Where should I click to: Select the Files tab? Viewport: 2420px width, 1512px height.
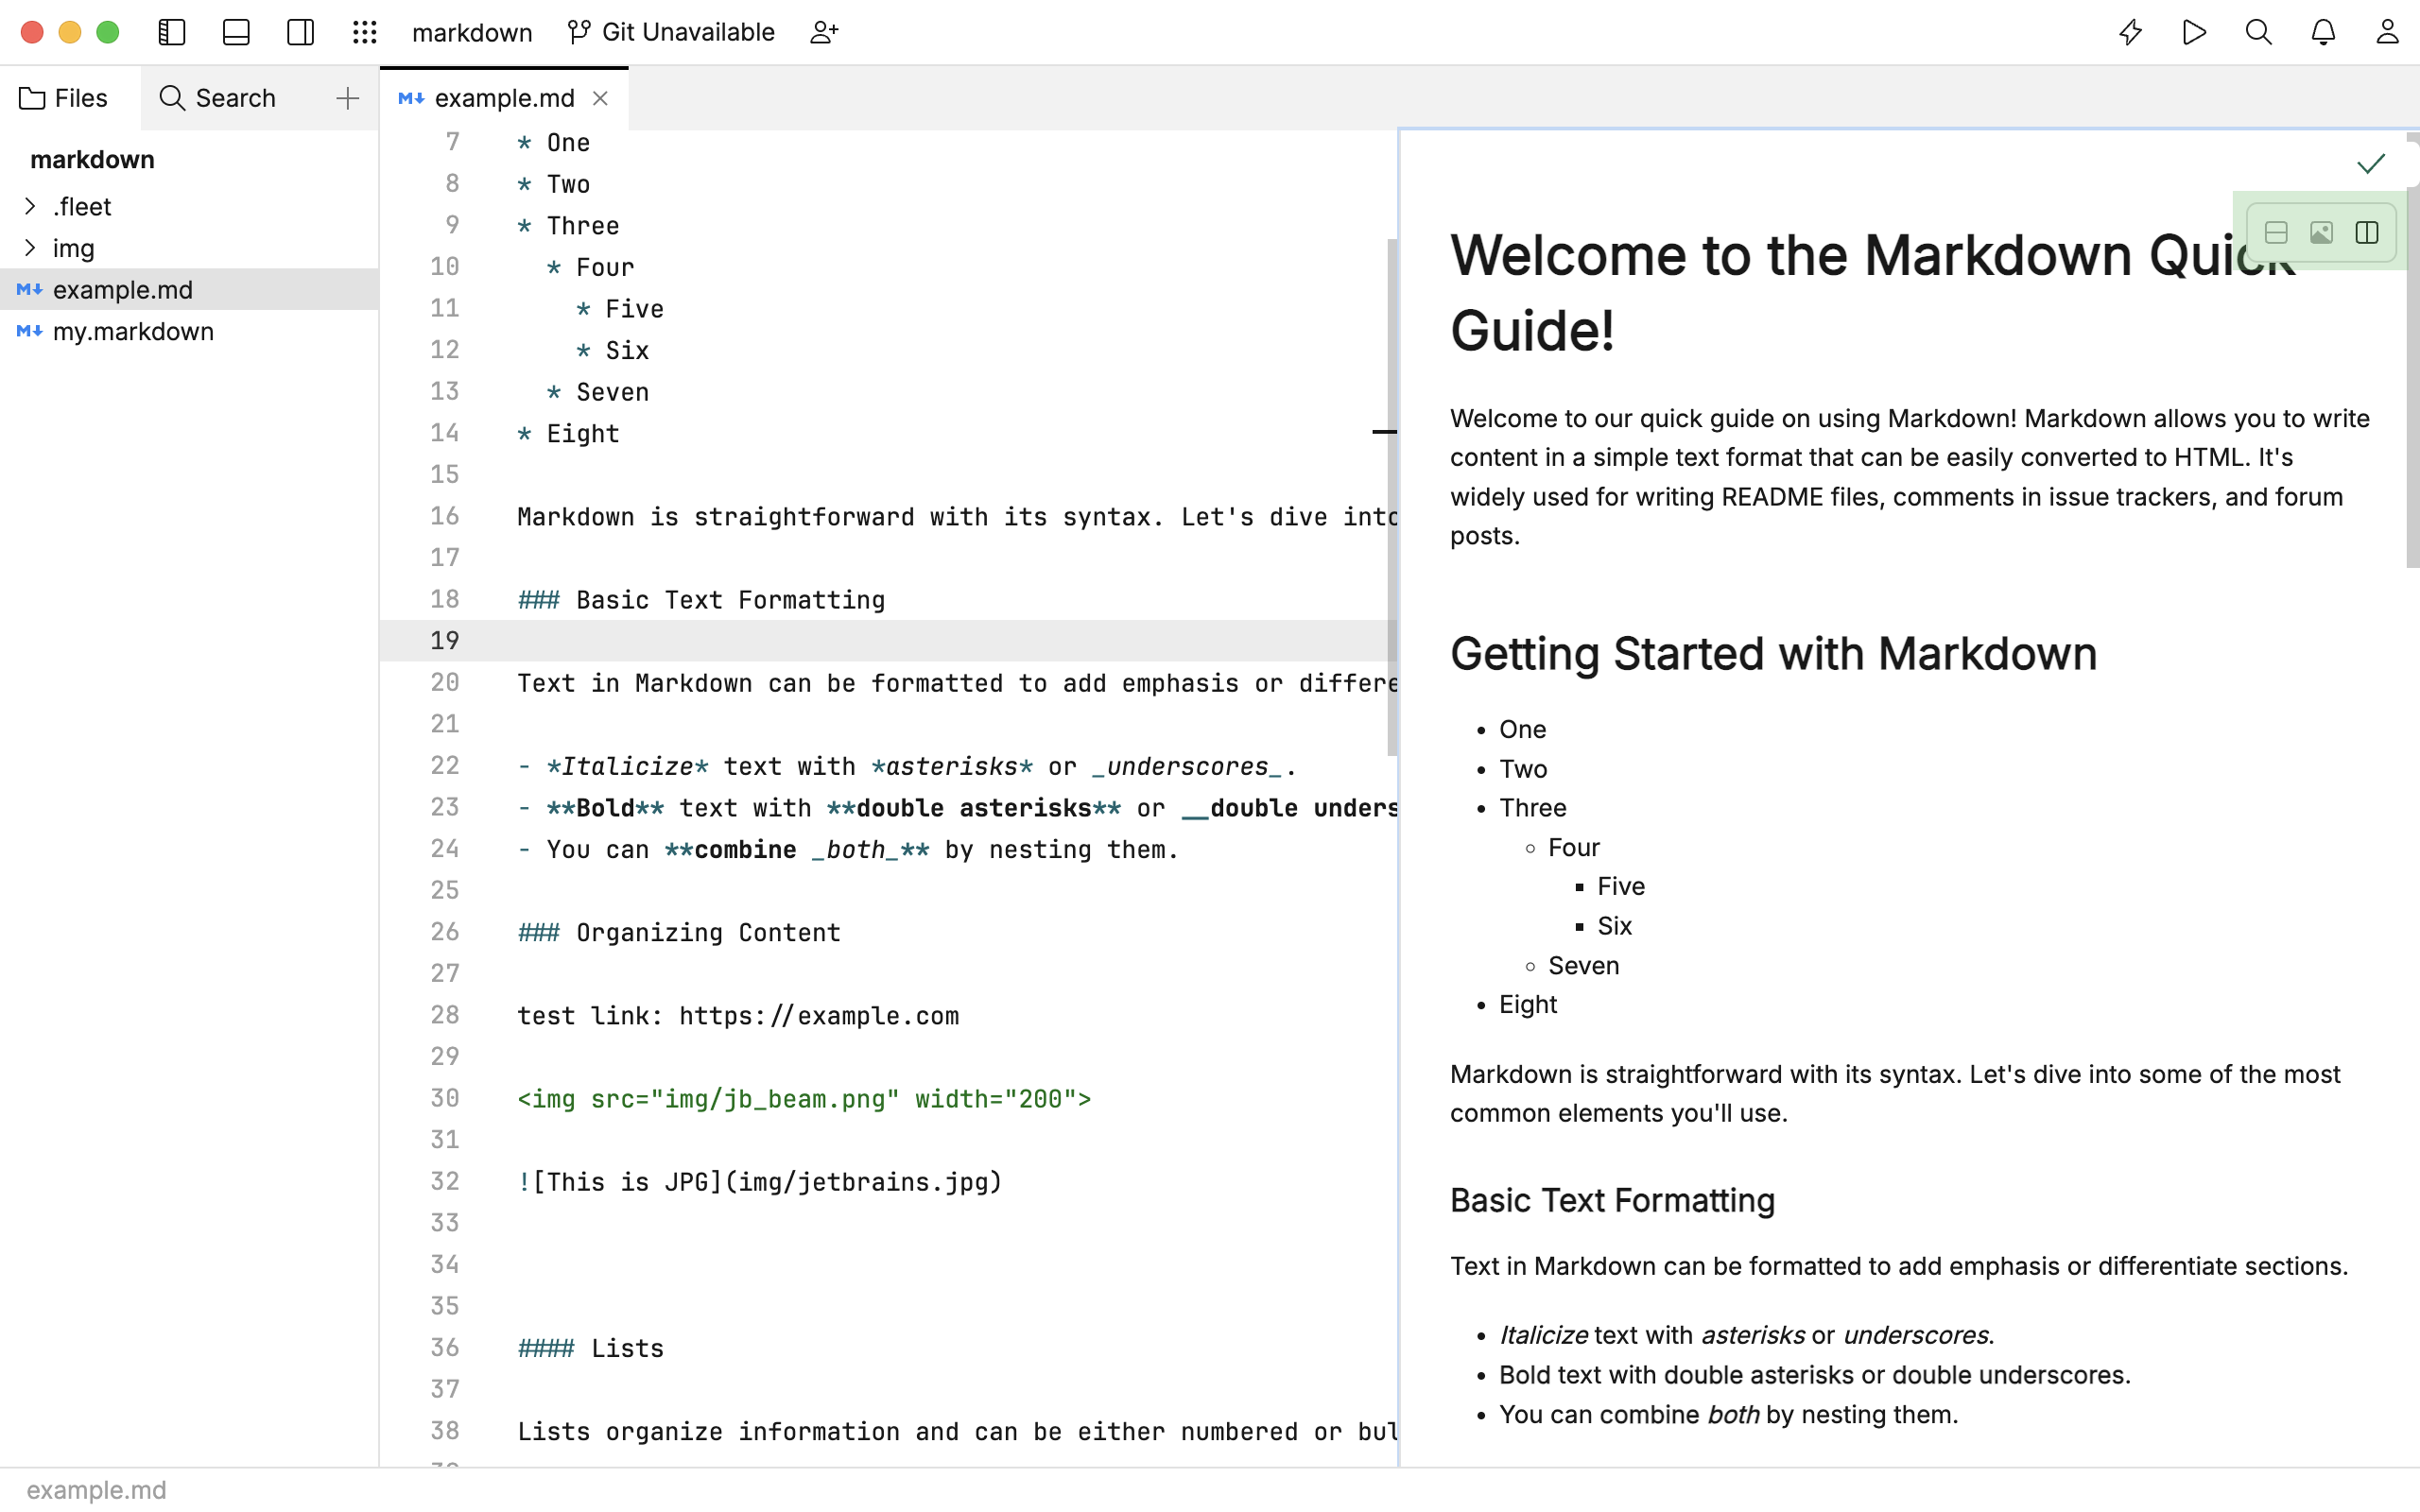pos(64,98)
